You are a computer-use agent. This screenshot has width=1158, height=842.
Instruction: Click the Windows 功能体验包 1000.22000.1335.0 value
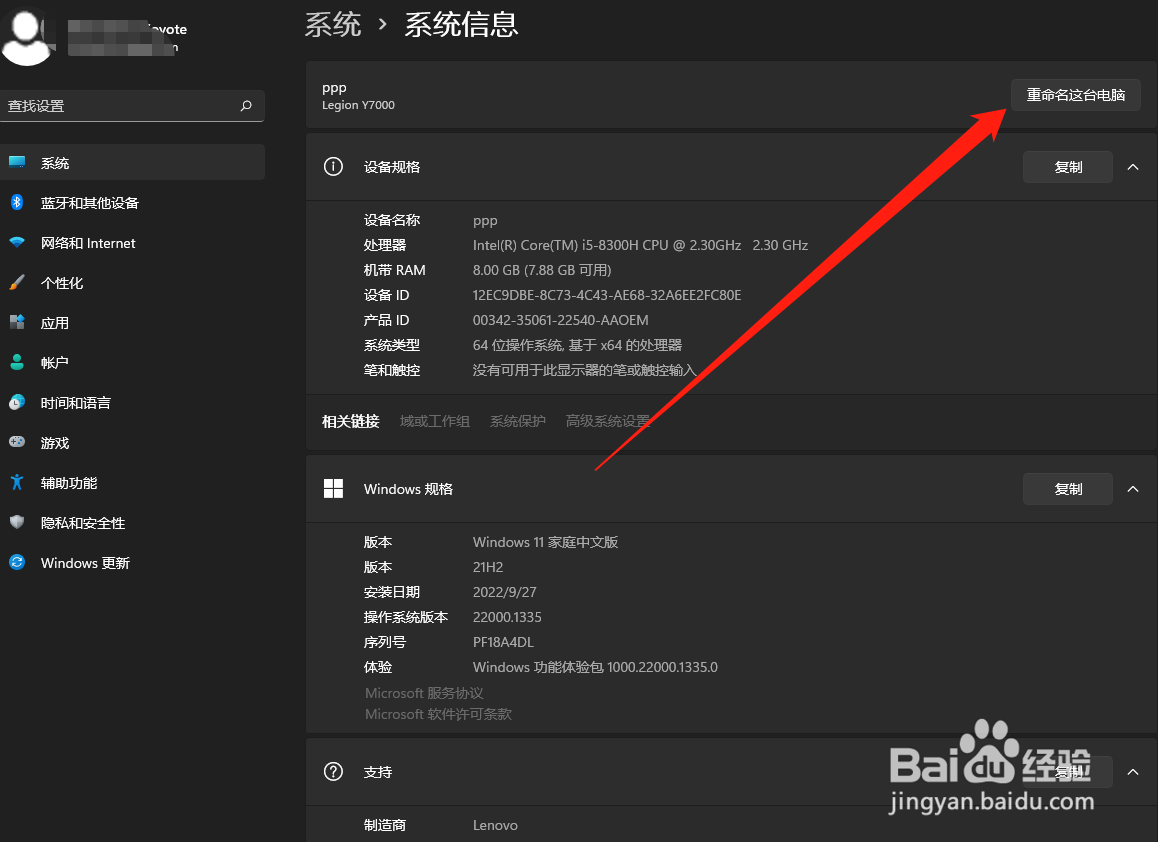point(595,667)
